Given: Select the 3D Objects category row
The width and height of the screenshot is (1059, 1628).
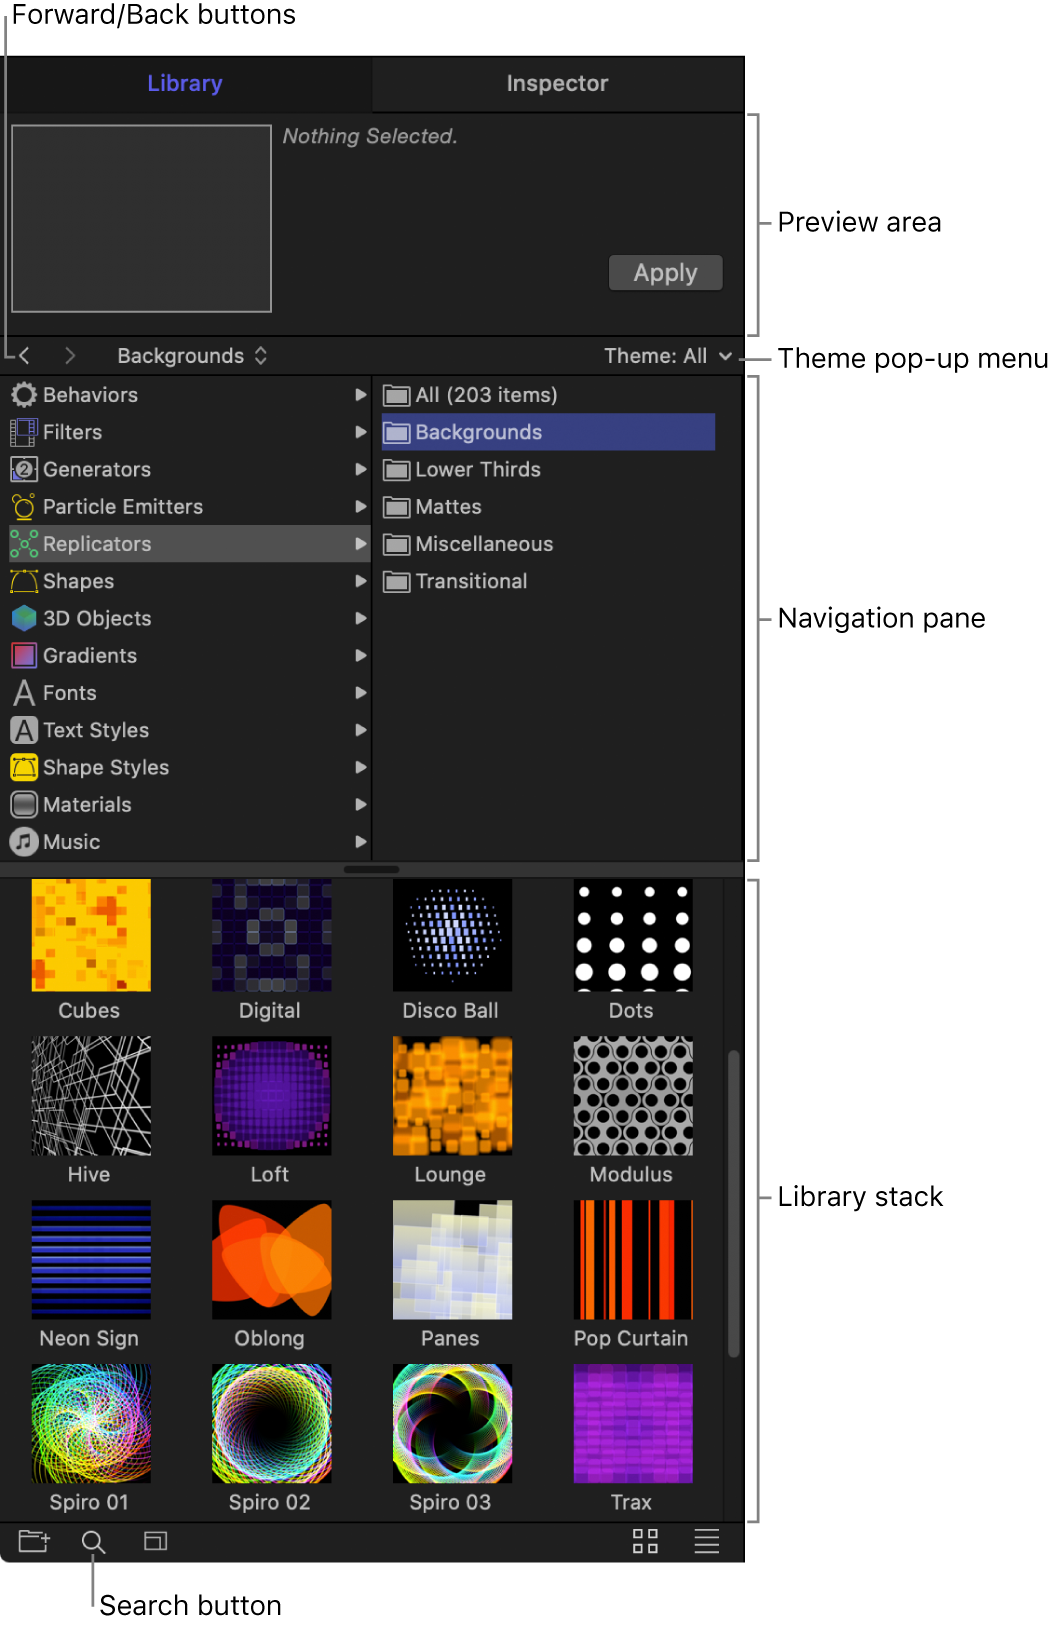Looking at the screenshot, I should (189, 618).
